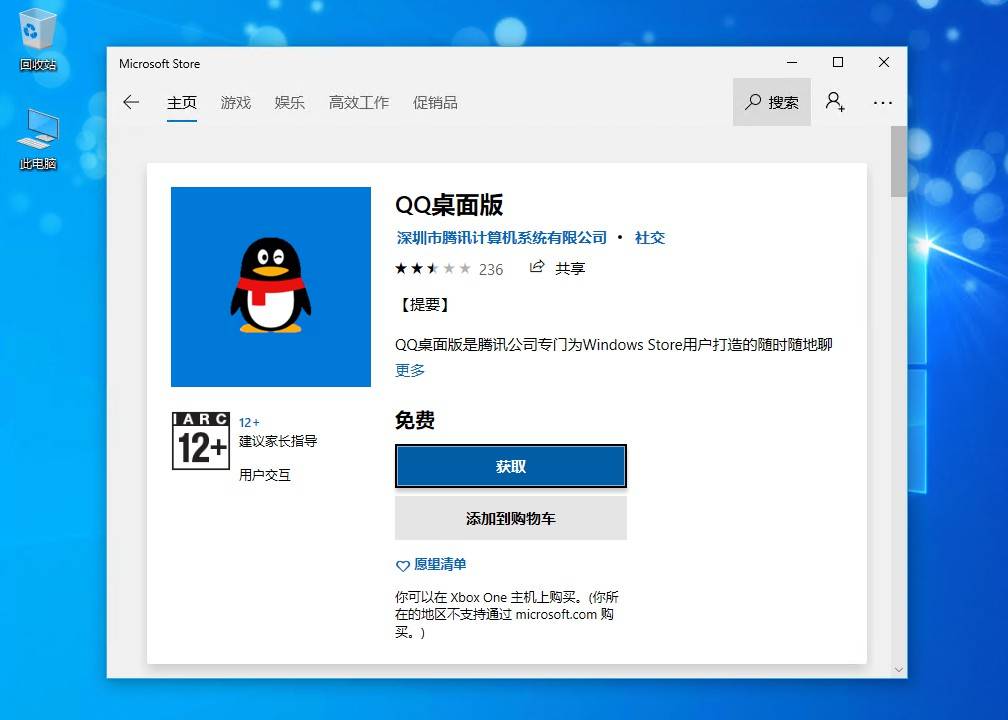Open the three-dots more menu
This screenshot has height=720, width=1008.
[x=883, y=102]
